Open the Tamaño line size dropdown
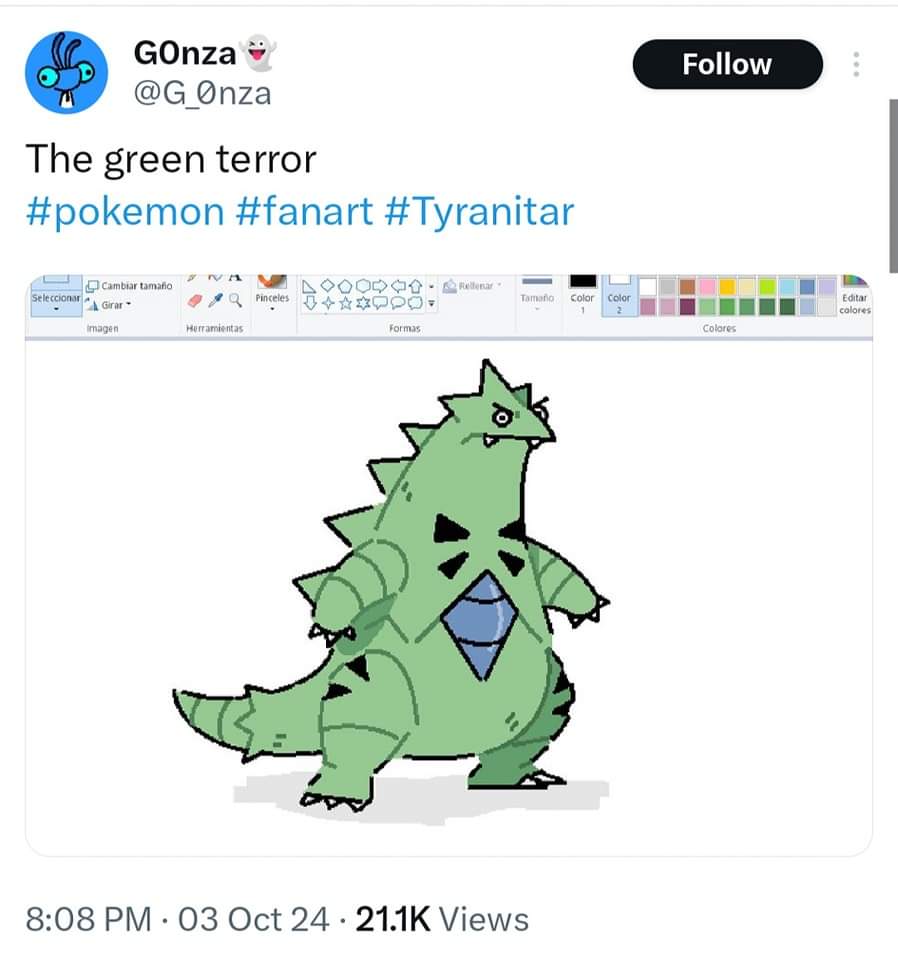Viewport: 898px width, 960px height. click(538, 298)
